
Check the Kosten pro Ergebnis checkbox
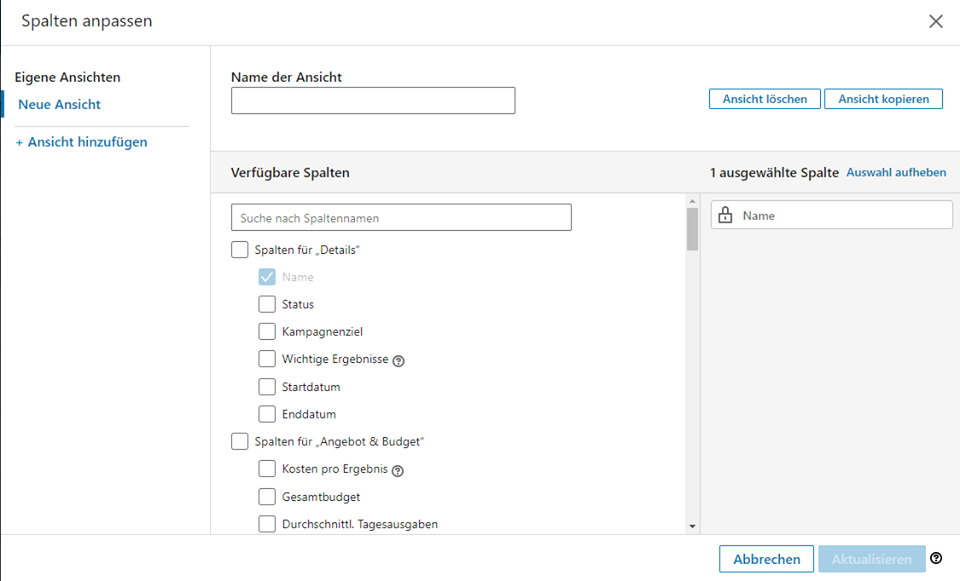click(x=267, y=468)
